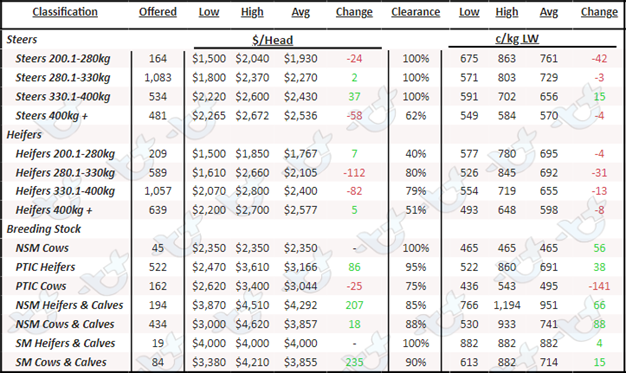The width and height of the screenshot is (626, 373).
Task: Click the 1,083 offered value cell
Action: 158,77
